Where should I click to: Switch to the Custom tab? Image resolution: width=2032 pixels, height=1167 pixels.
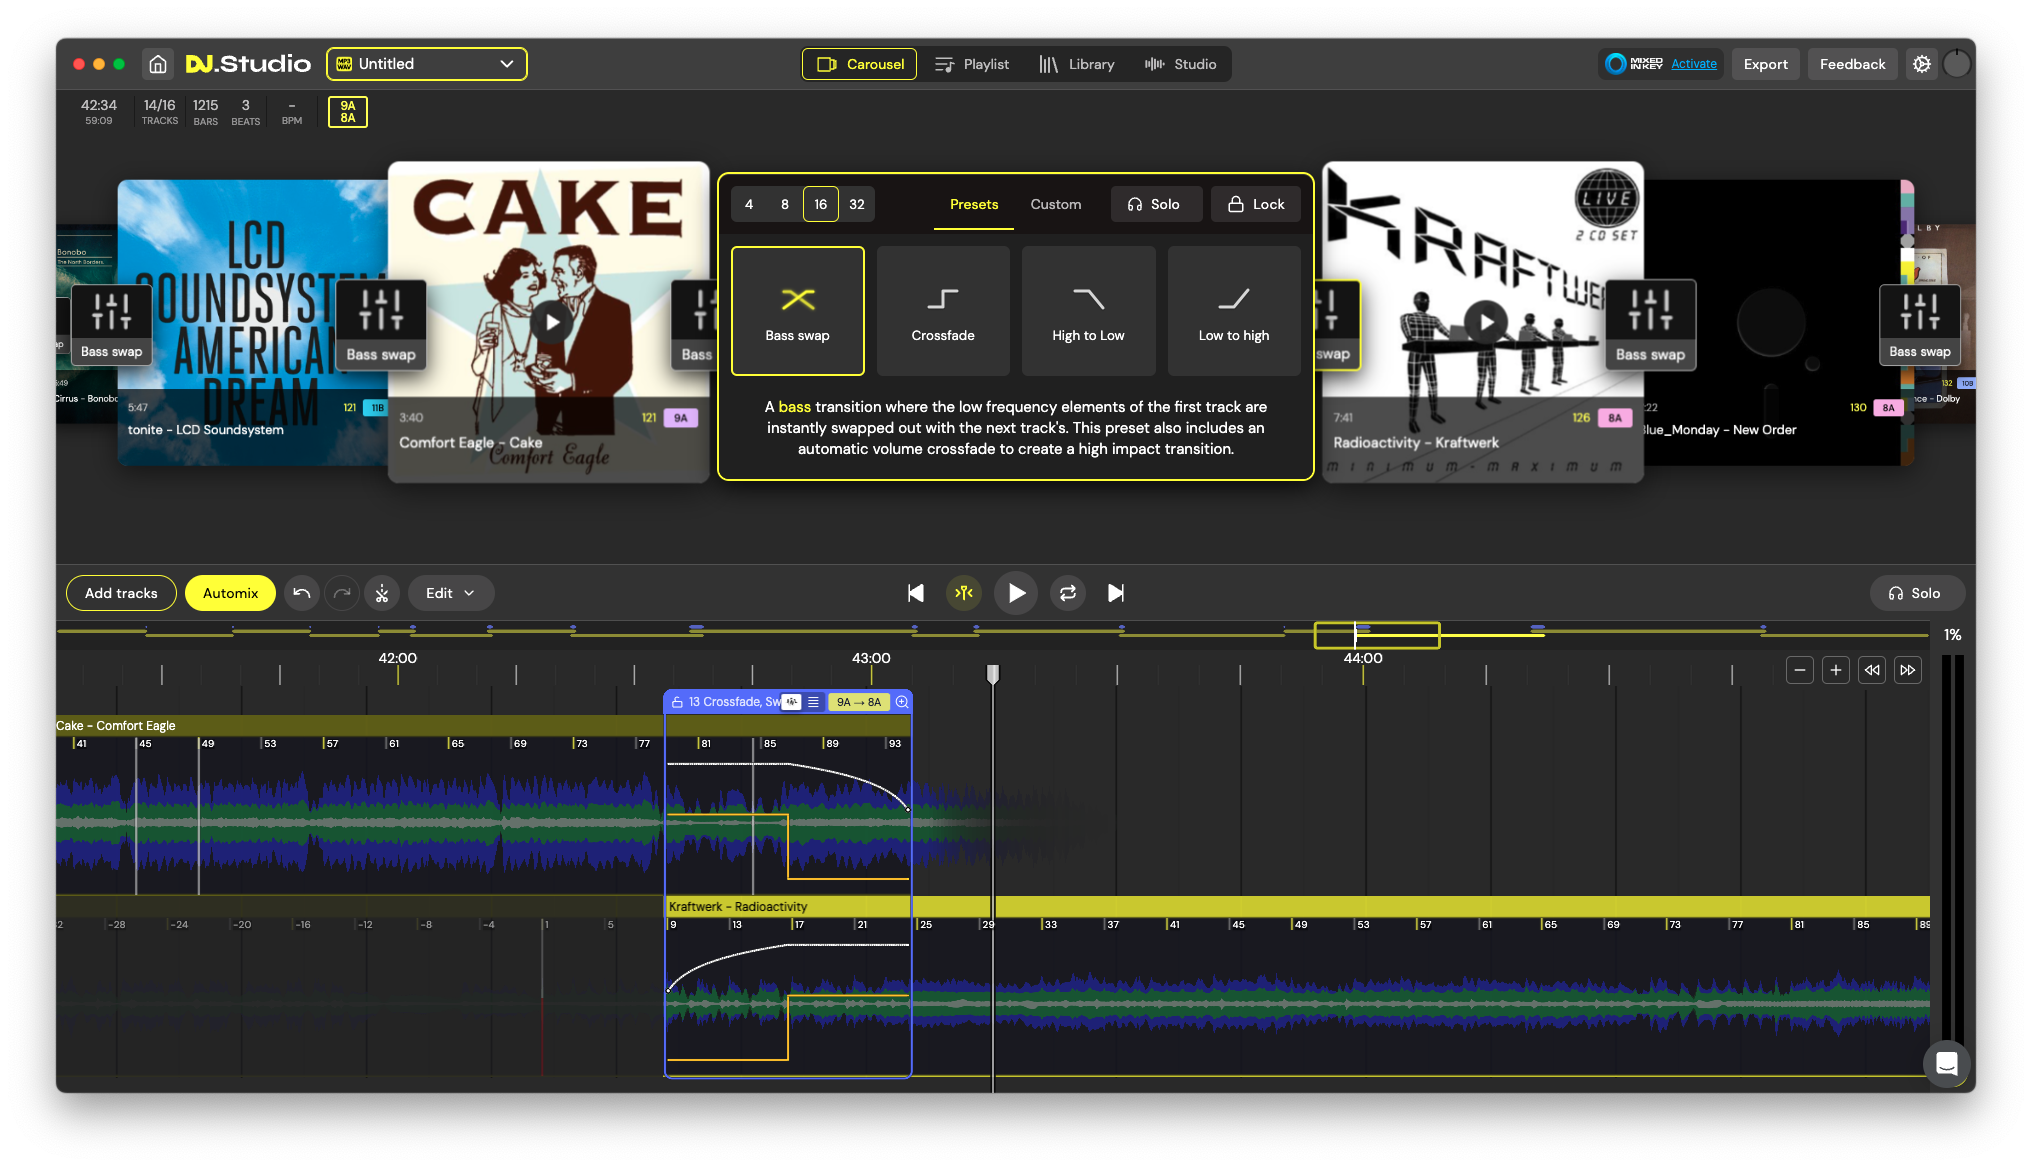[x=1056, y=204]
